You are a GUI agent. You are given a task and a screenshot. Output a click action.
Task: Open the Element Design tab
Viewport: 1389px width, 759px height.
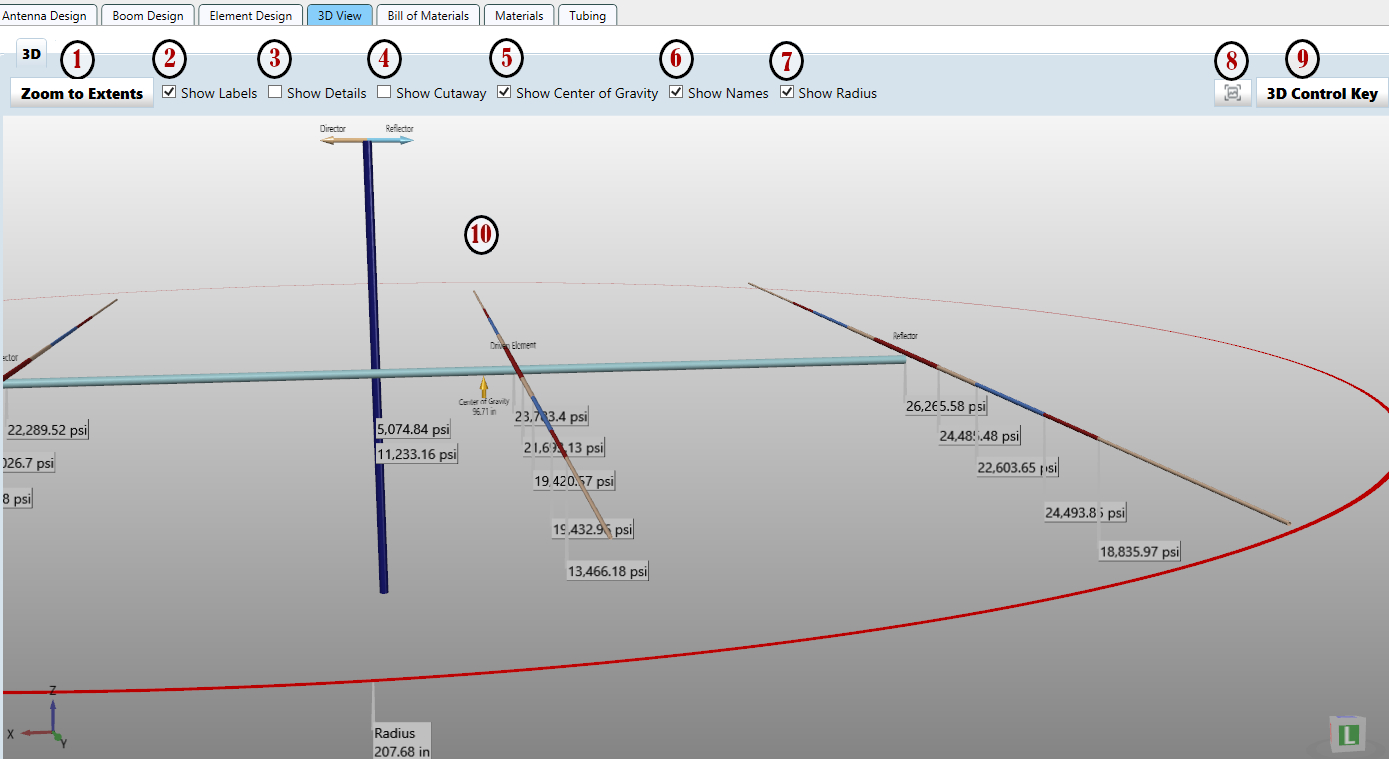tap(251, 16)
